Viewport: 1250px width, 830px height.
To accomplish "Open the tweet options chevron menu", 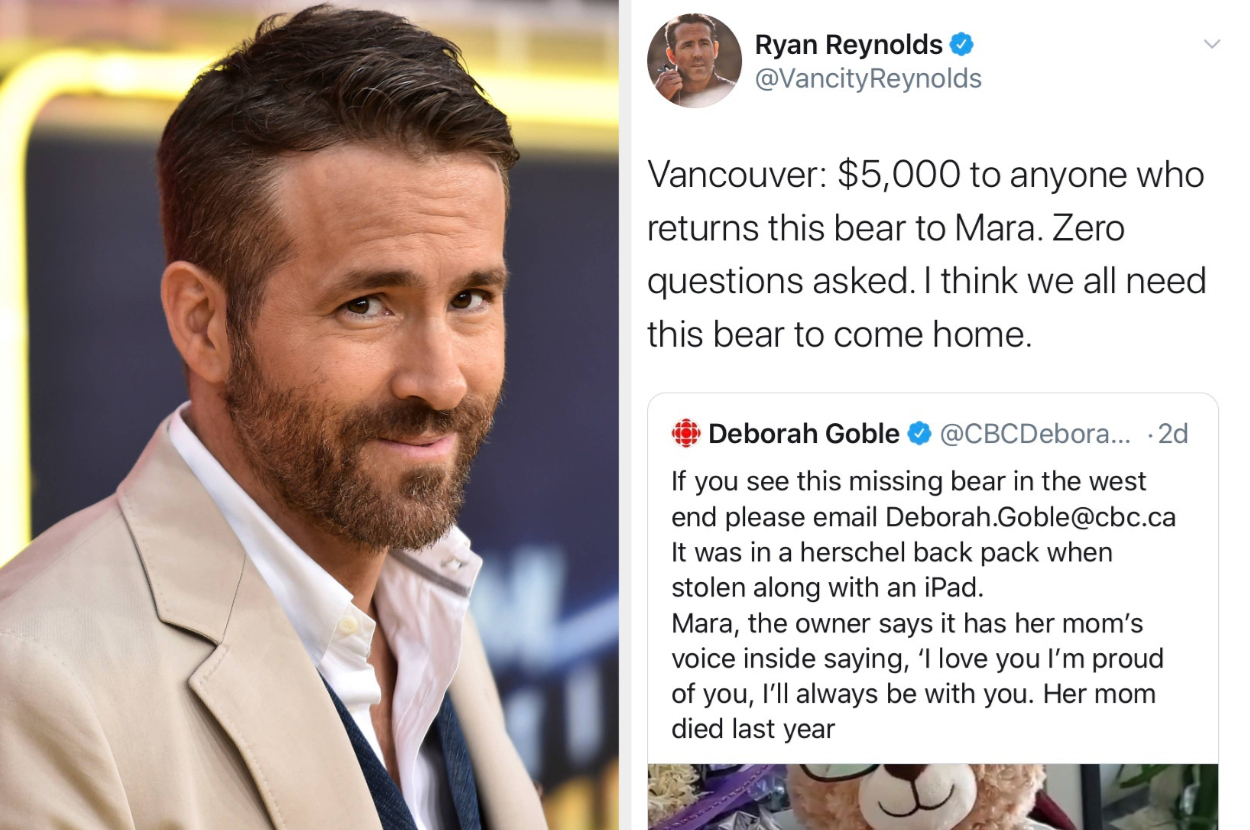I will (x=1212, y=44).
